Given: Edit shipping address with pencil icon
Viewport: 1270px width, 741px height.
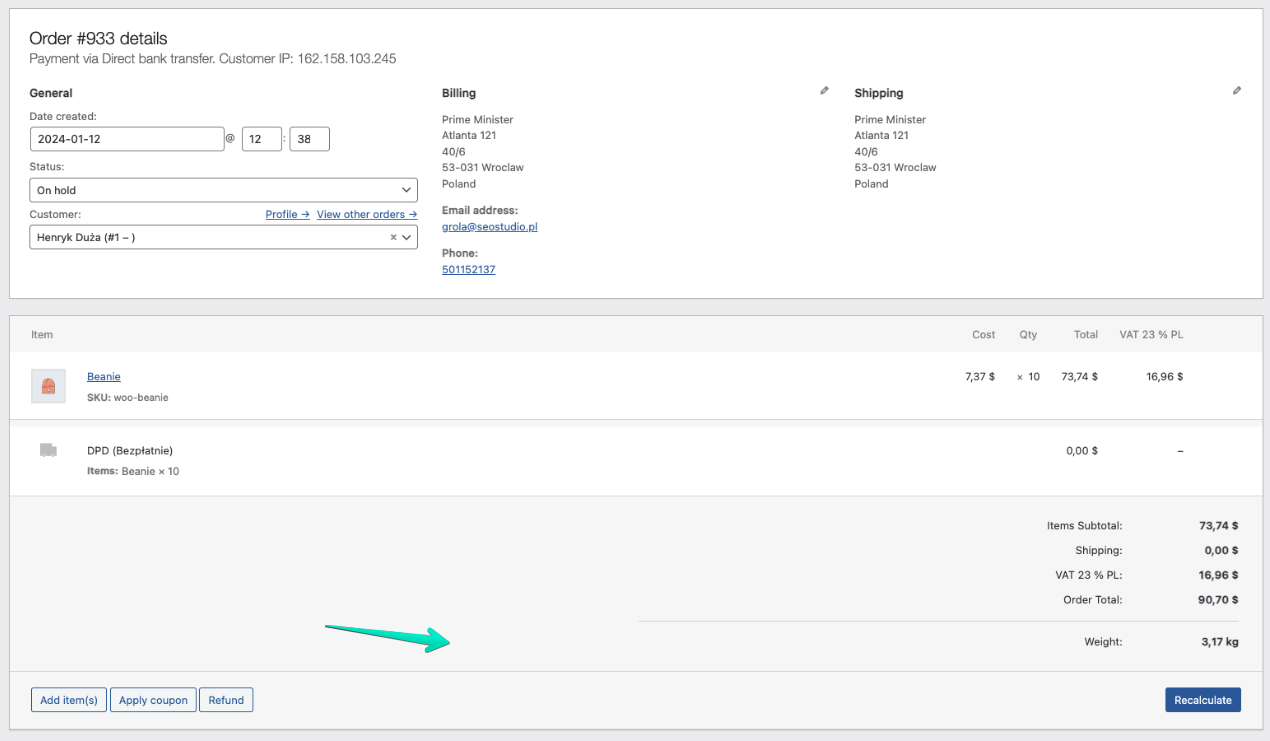Looking at the screenshot, I should pyautogui.click(x=1237, y=91).
